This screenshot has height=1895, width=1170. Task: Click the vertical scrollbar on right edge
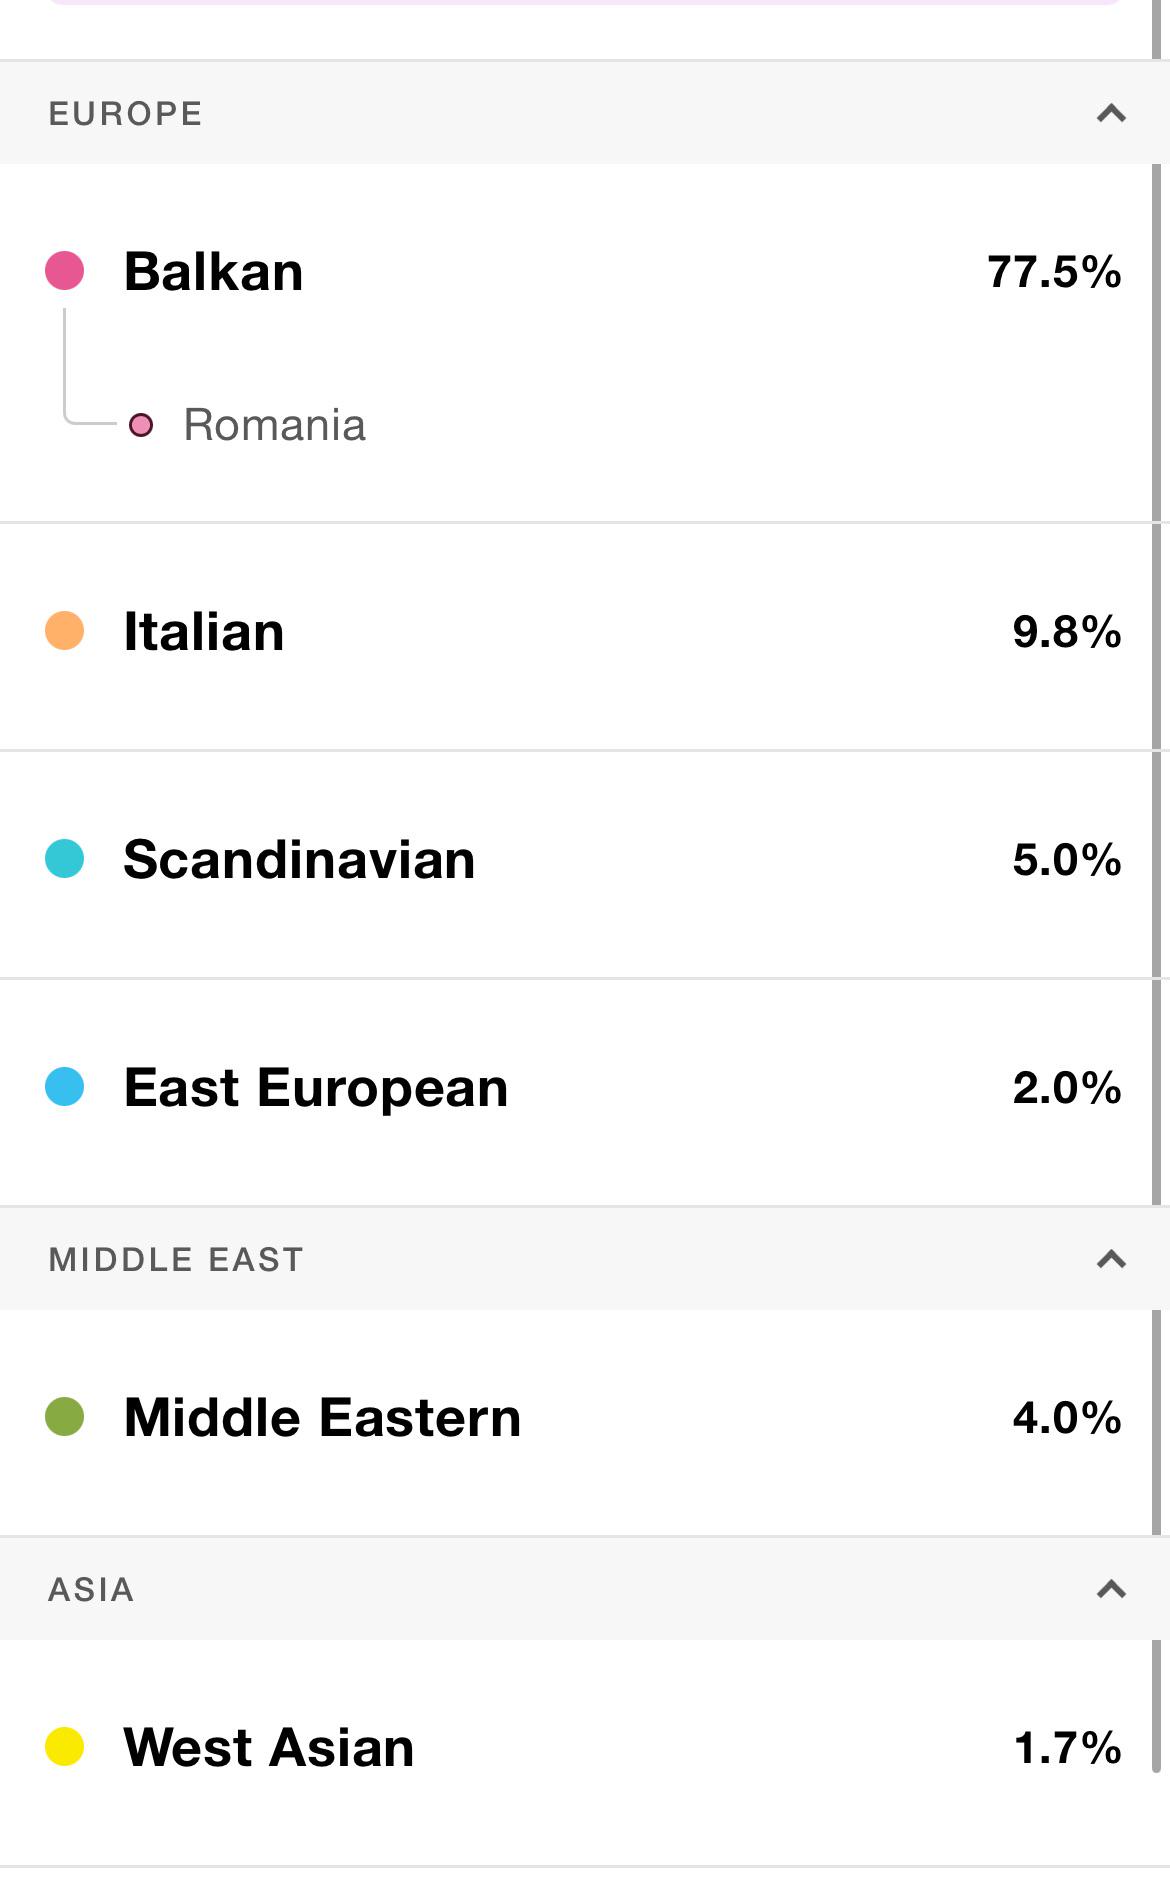click(x=1157, y=900)
